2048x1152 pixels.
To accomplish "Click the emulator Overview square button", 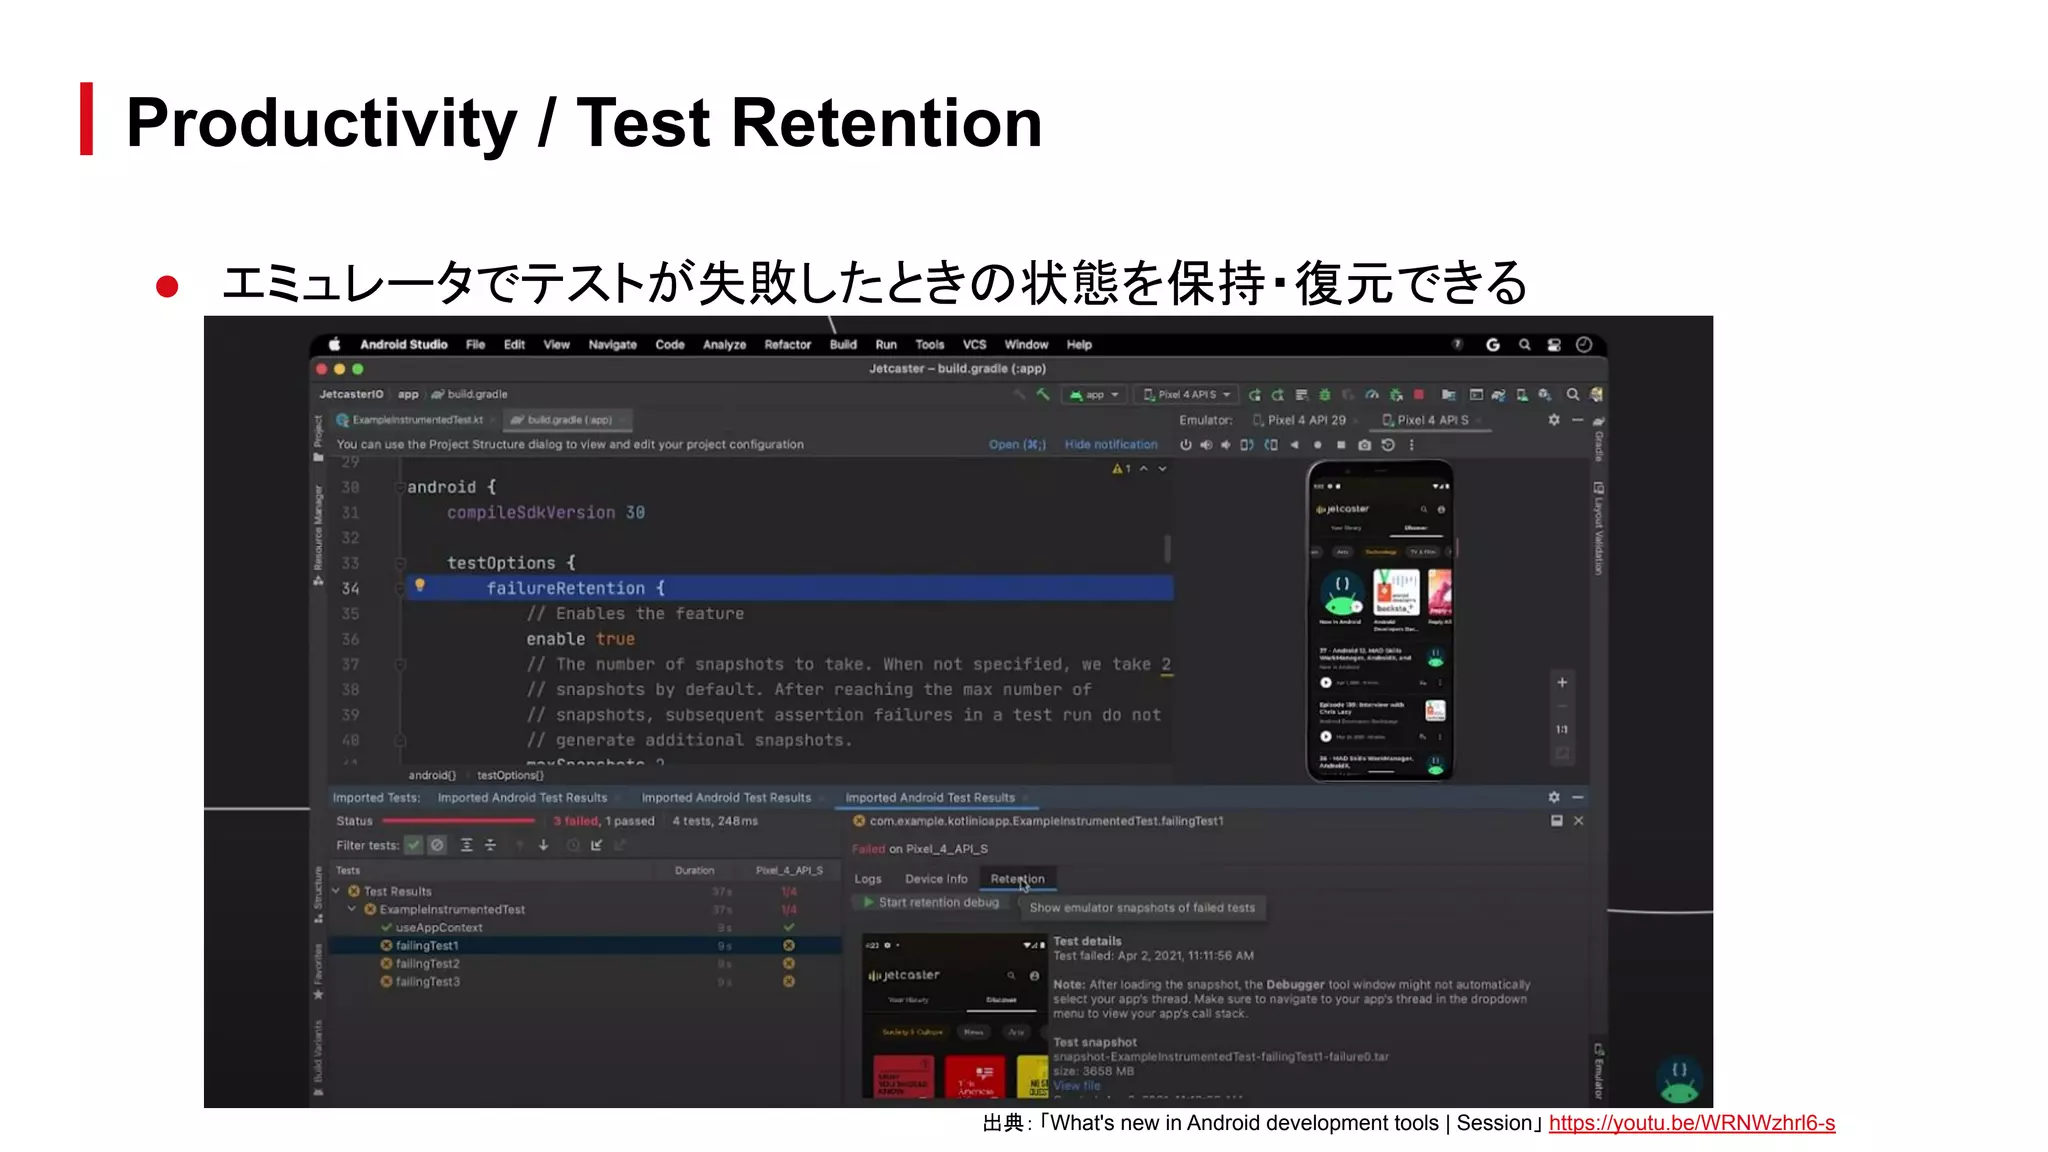I will click(1341, 445).
